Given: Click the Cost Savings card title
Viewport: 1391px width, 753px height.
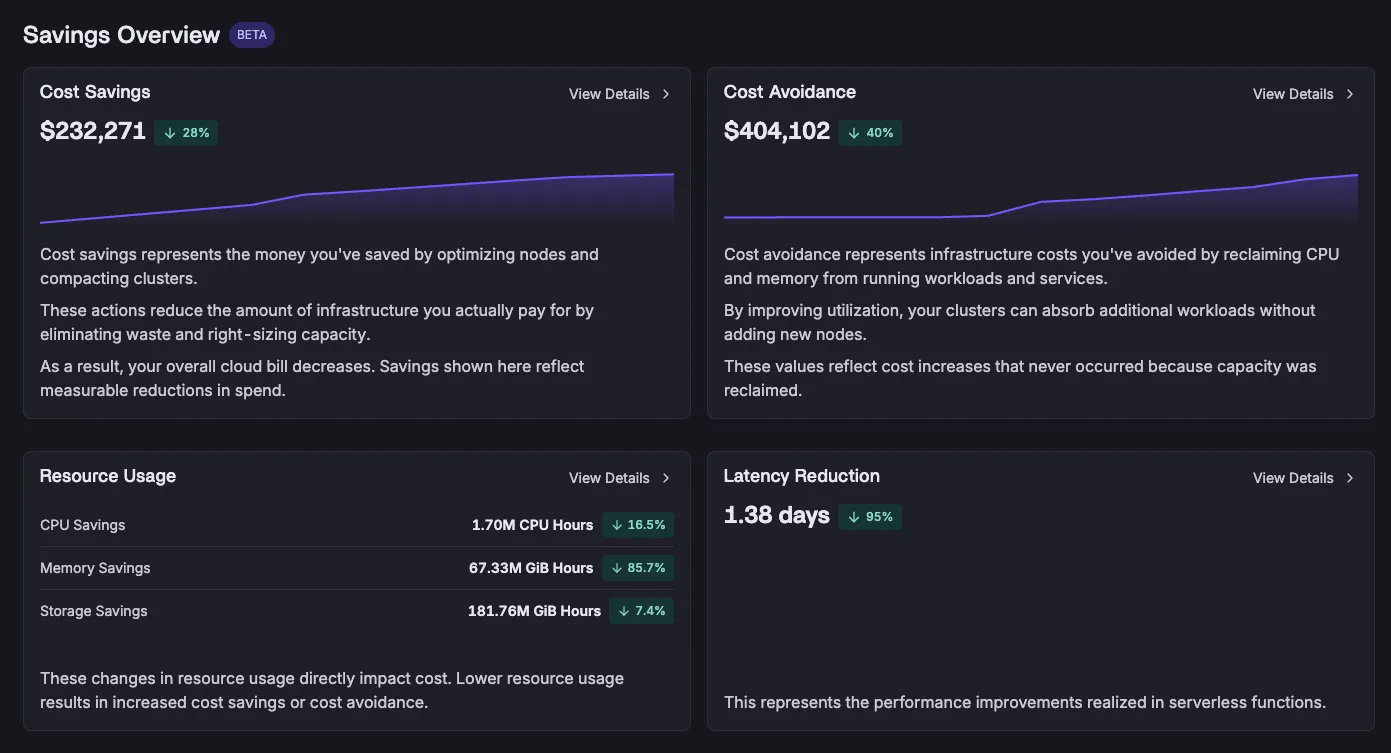Looking at the screenshot, I should 95,92.
